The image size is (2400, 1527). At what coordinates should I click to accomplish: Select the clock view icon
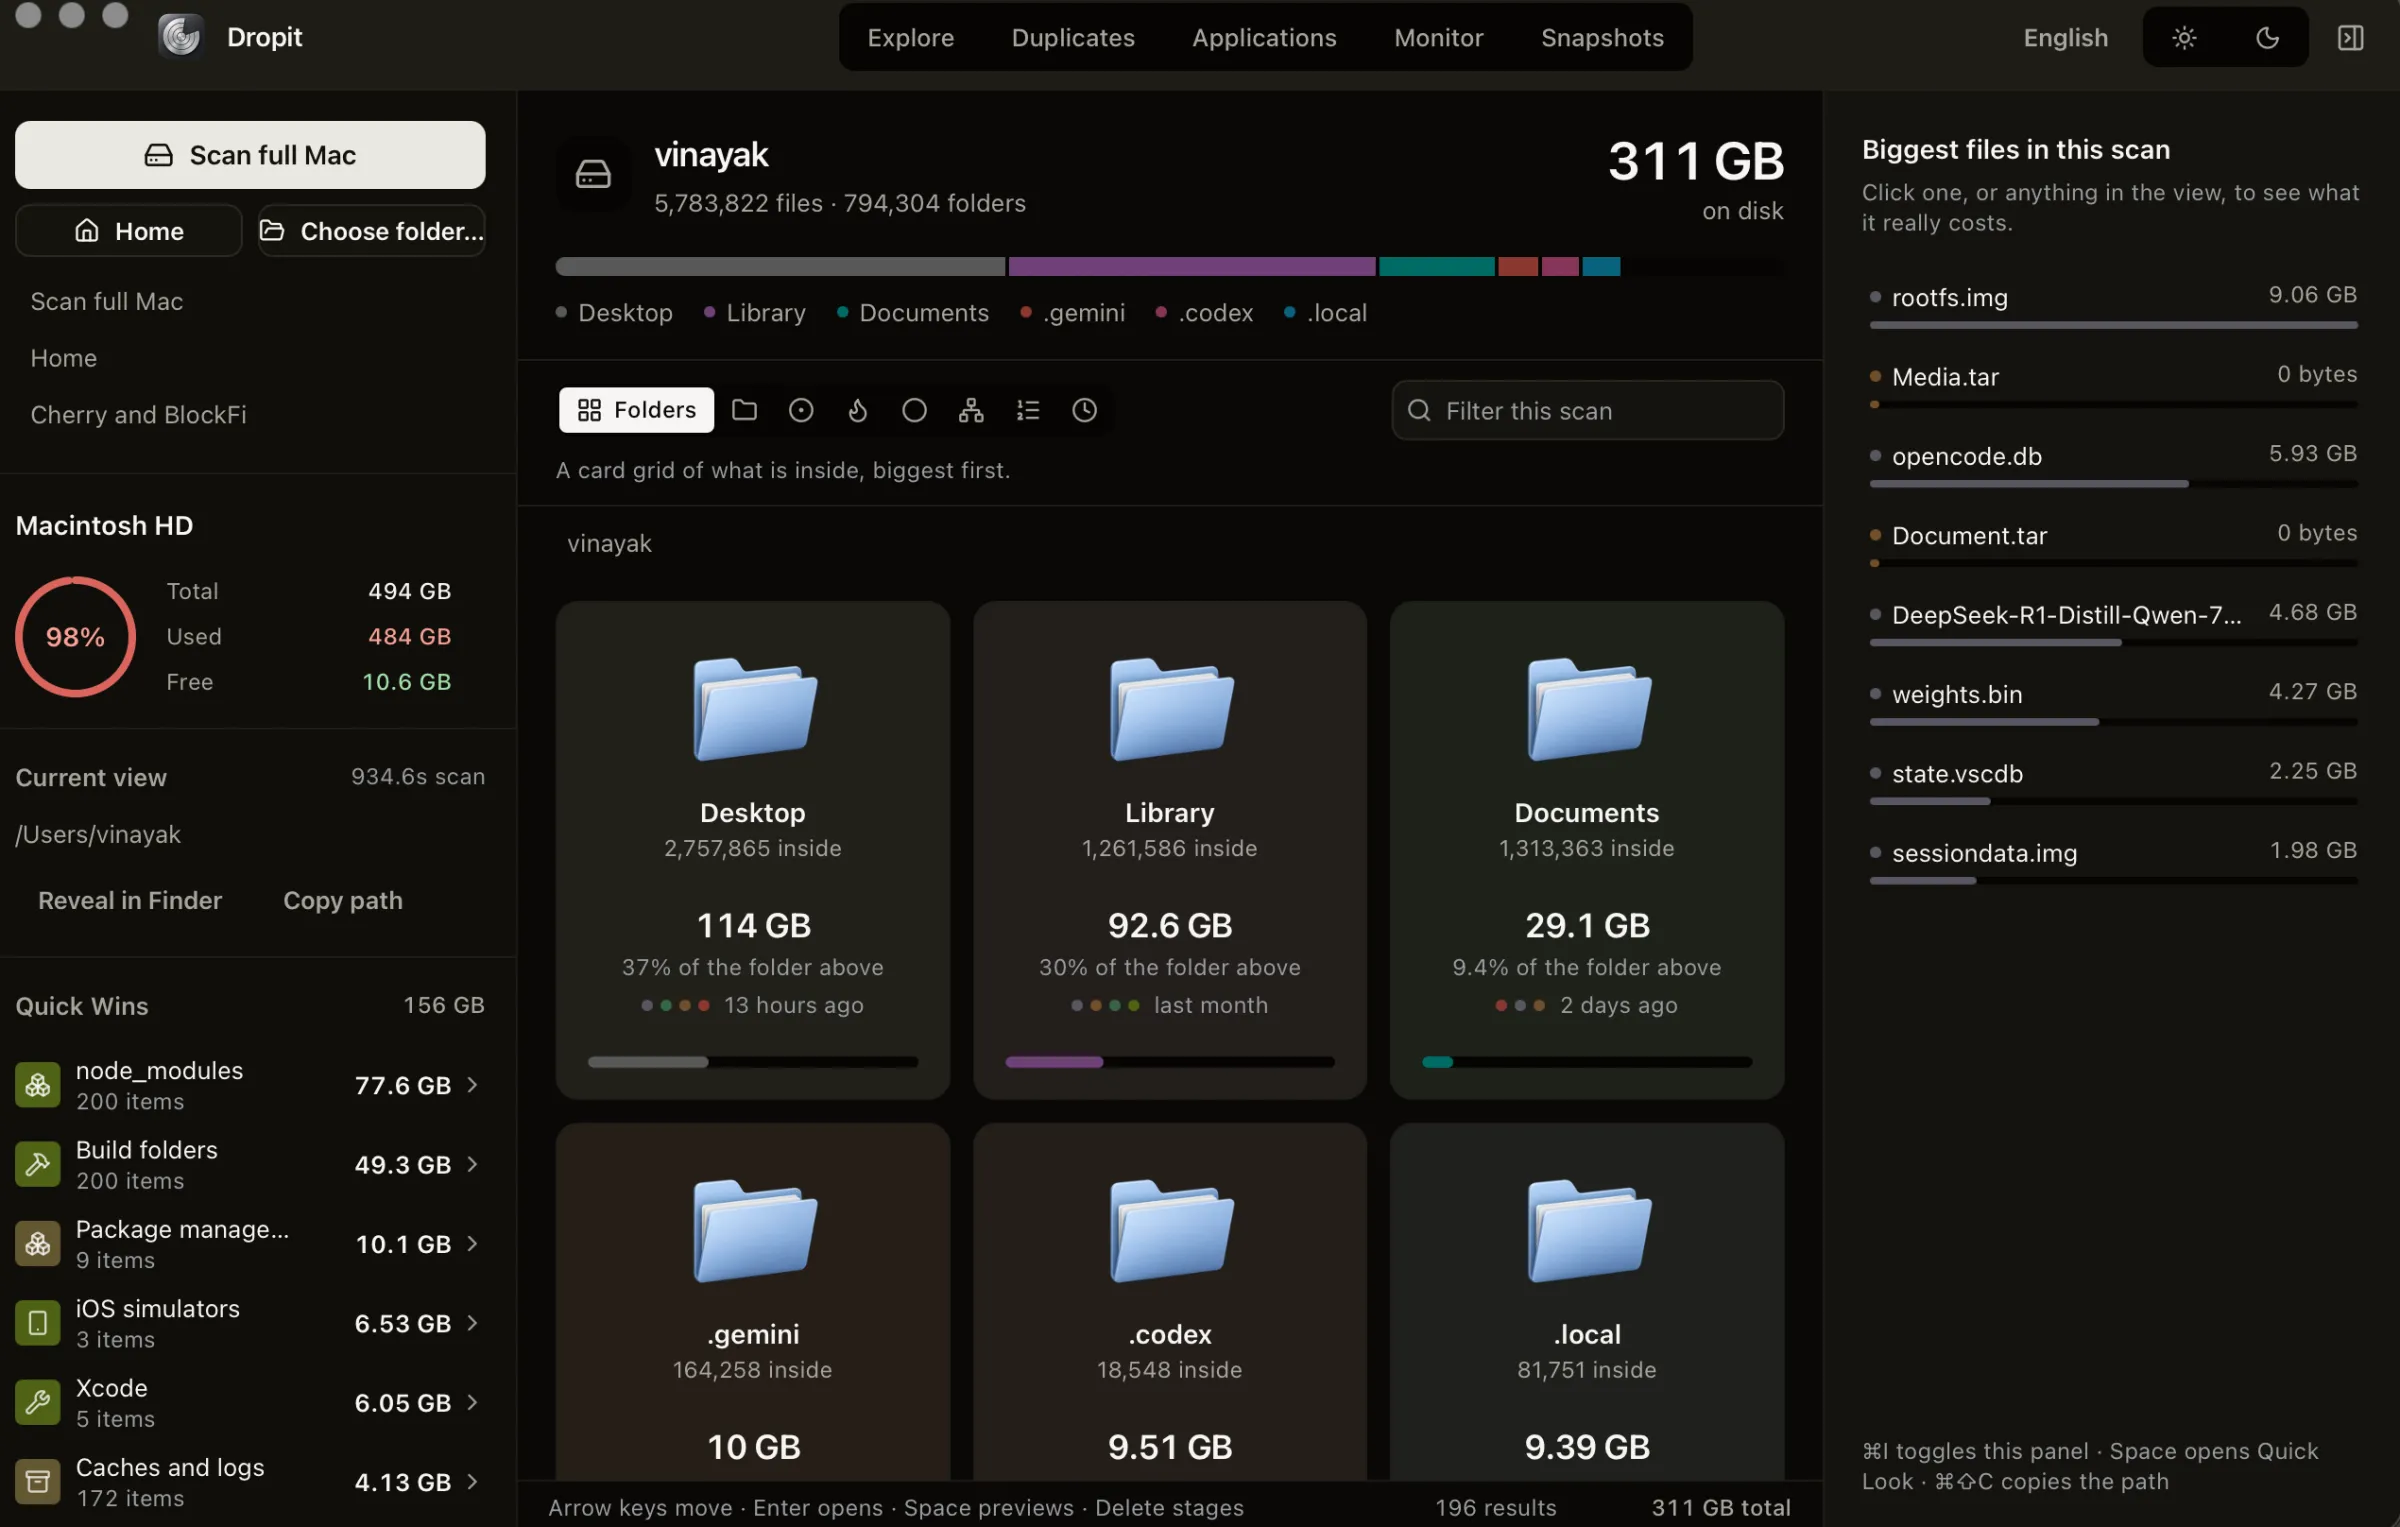coord(1085,410)
